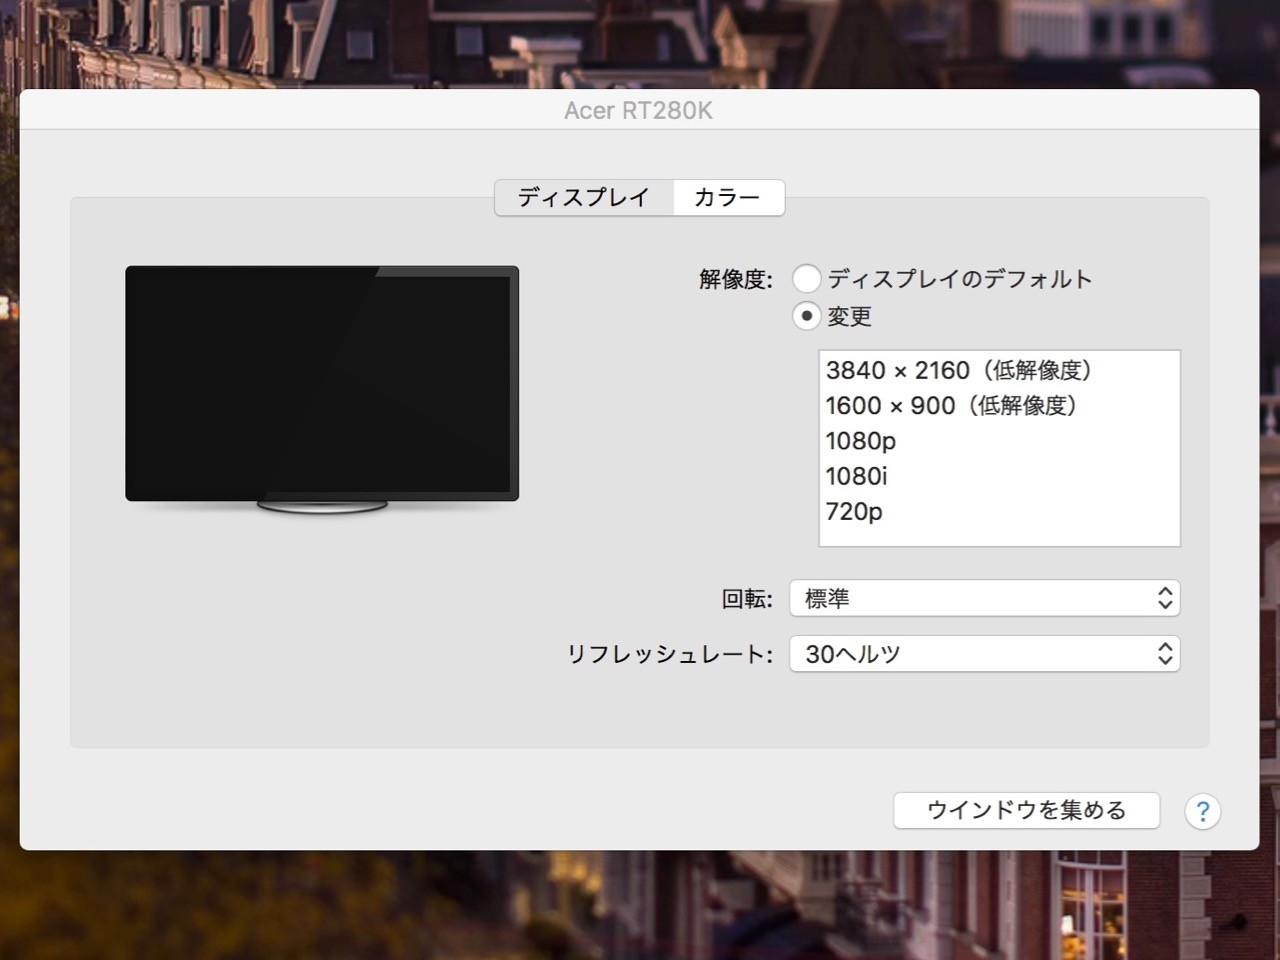The width and height of the screenshot is (1280, 960).
Task: Pick 3840 × 2160 (低解像度) resolution
Action: pyautogui.click(x=999, y=370)
